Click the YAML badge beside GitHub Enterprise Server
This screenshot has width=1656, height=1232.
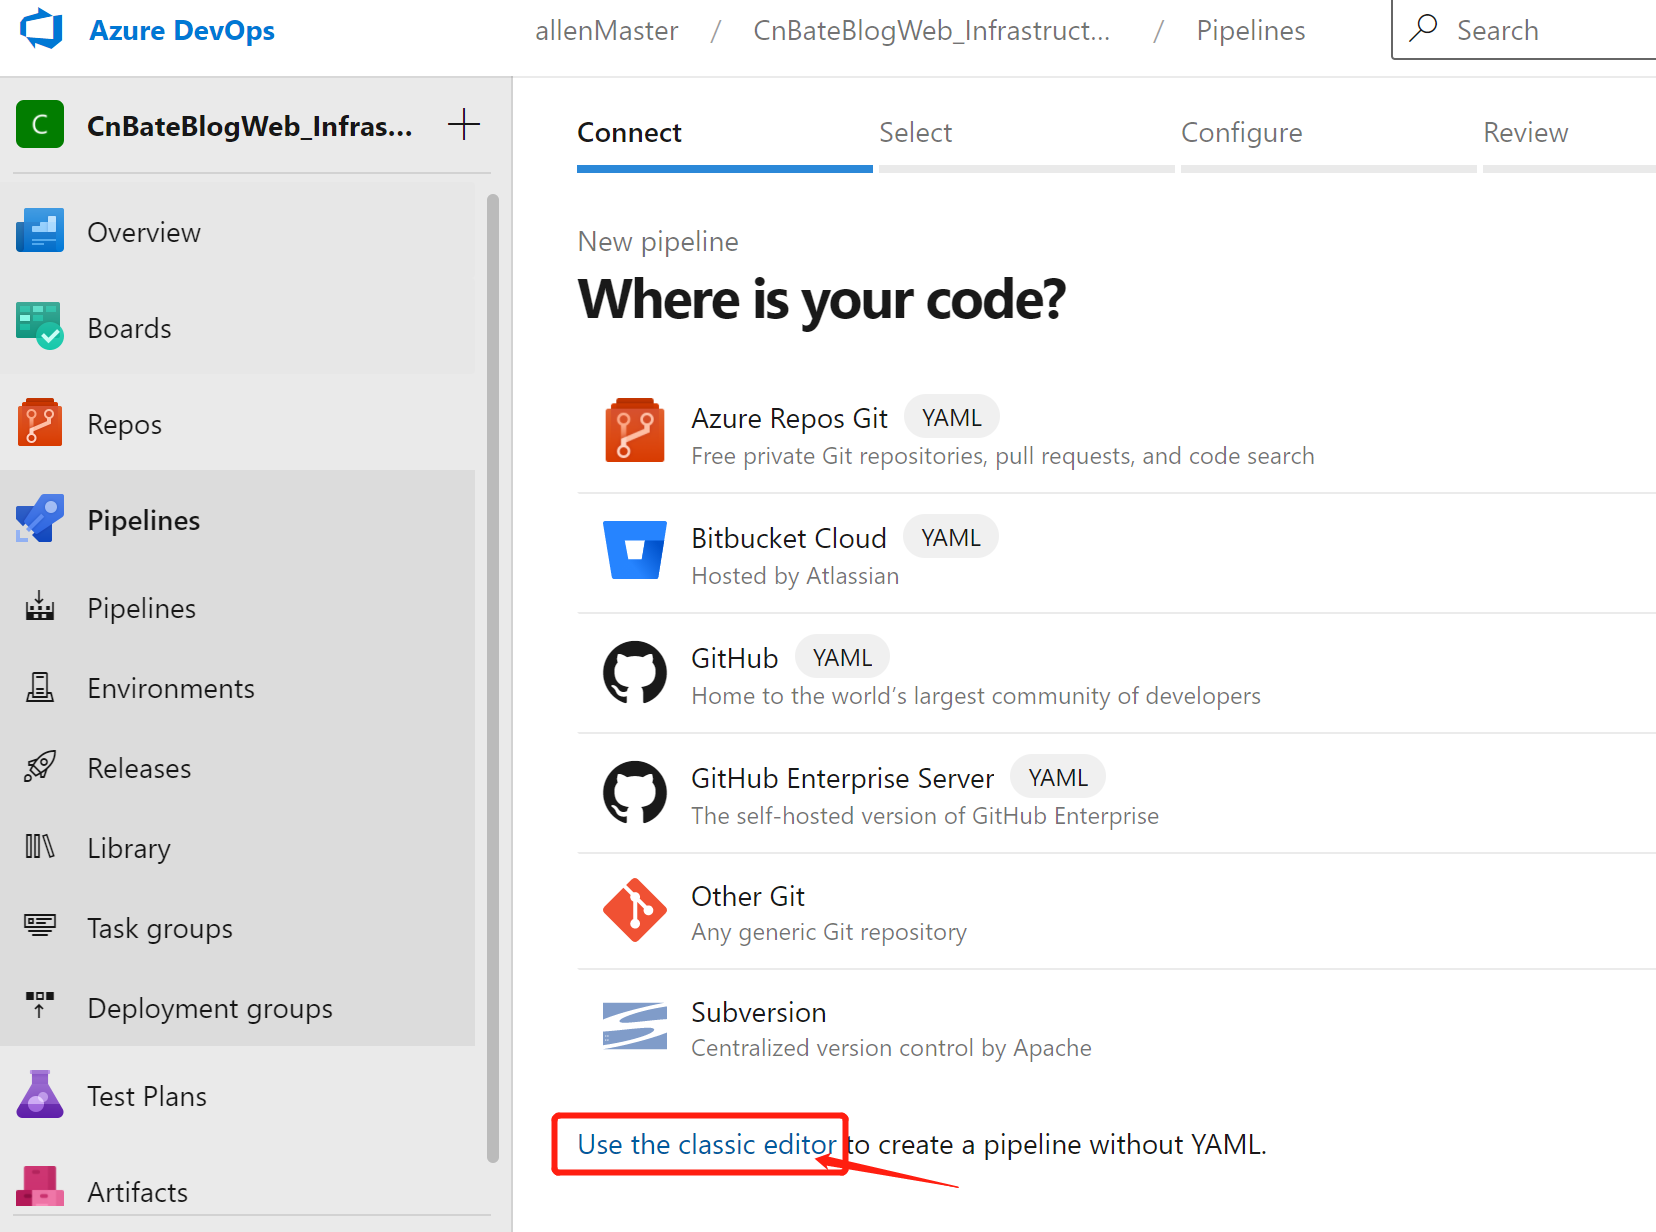(1058, 777)
